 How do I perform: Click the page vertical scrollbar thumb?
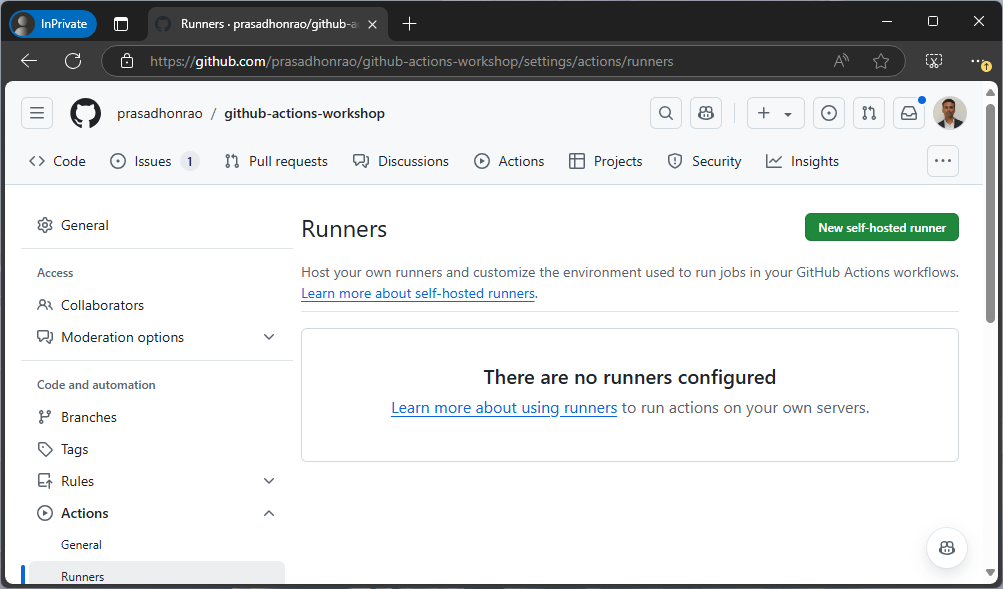(x=990, y=212)
